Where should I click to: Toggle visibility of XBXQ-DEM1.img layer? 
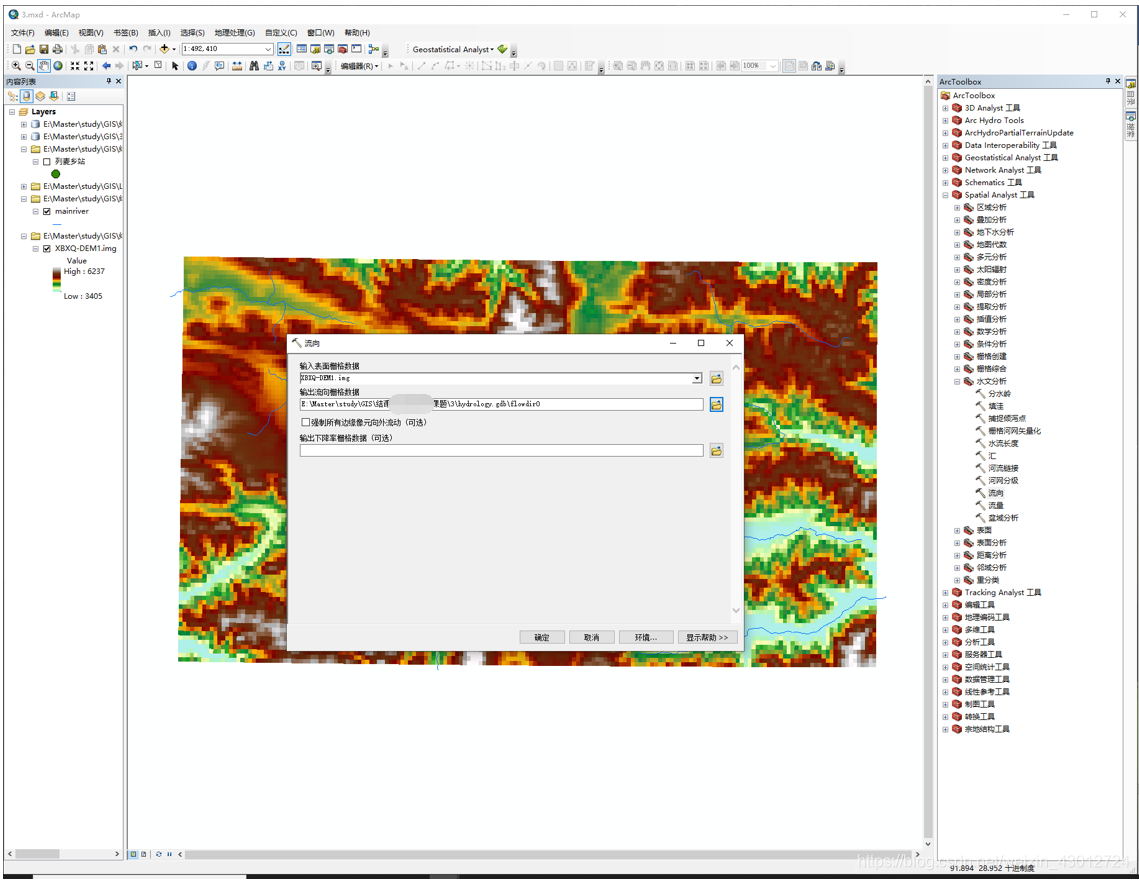pyautogui.click(x=46, y=249)
